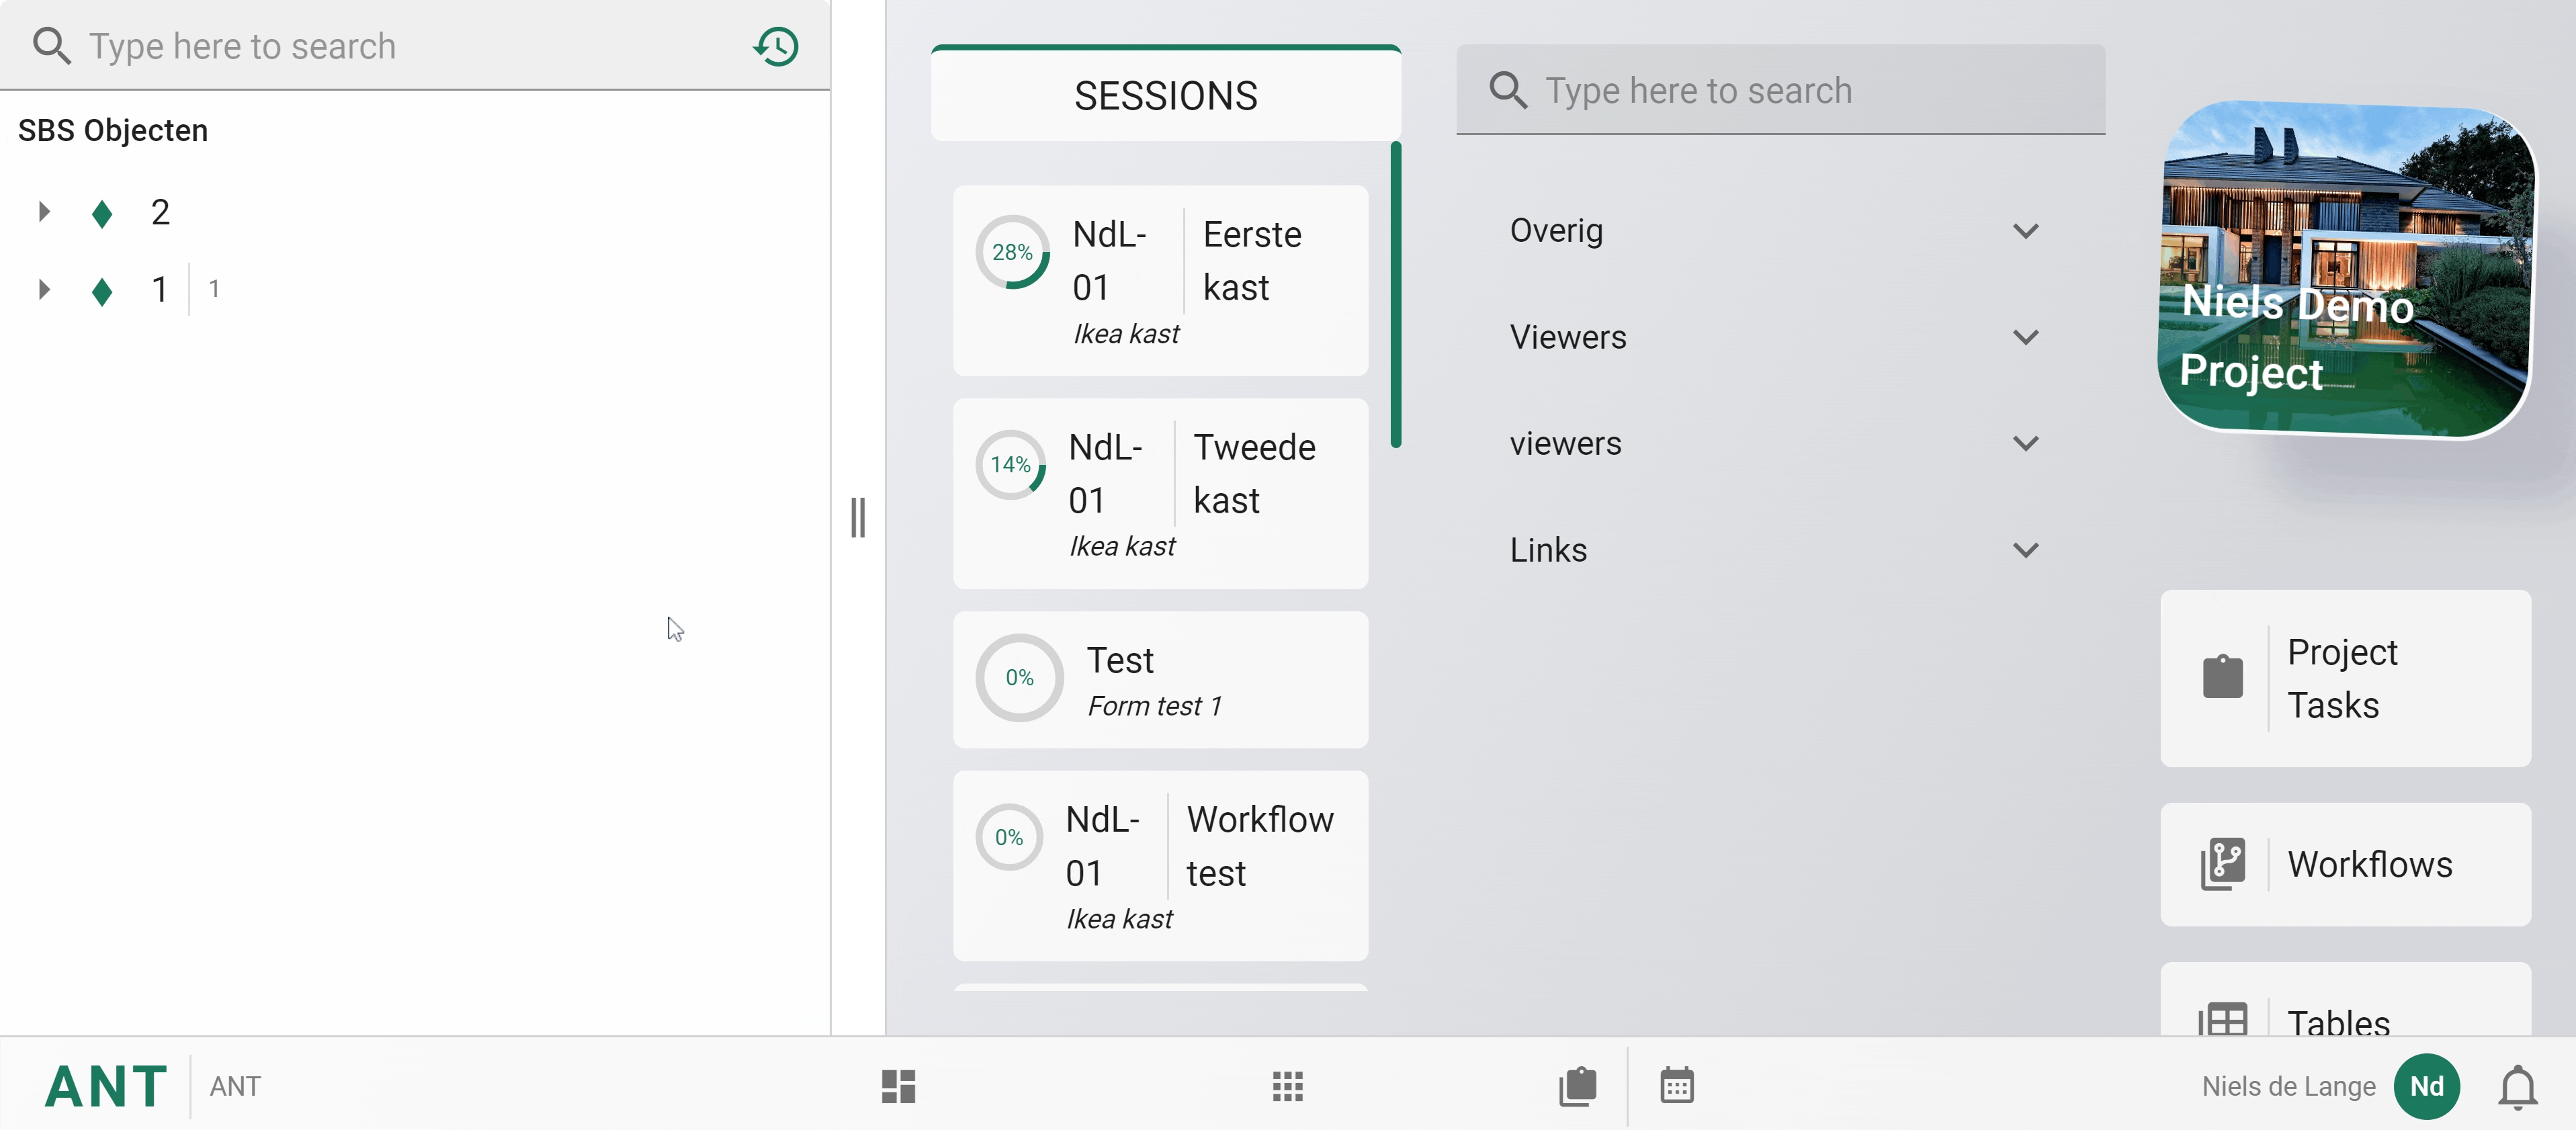The image size is (2576, 1130).
Task: Click the 14% progress circle
Action: coord(1010,464)
